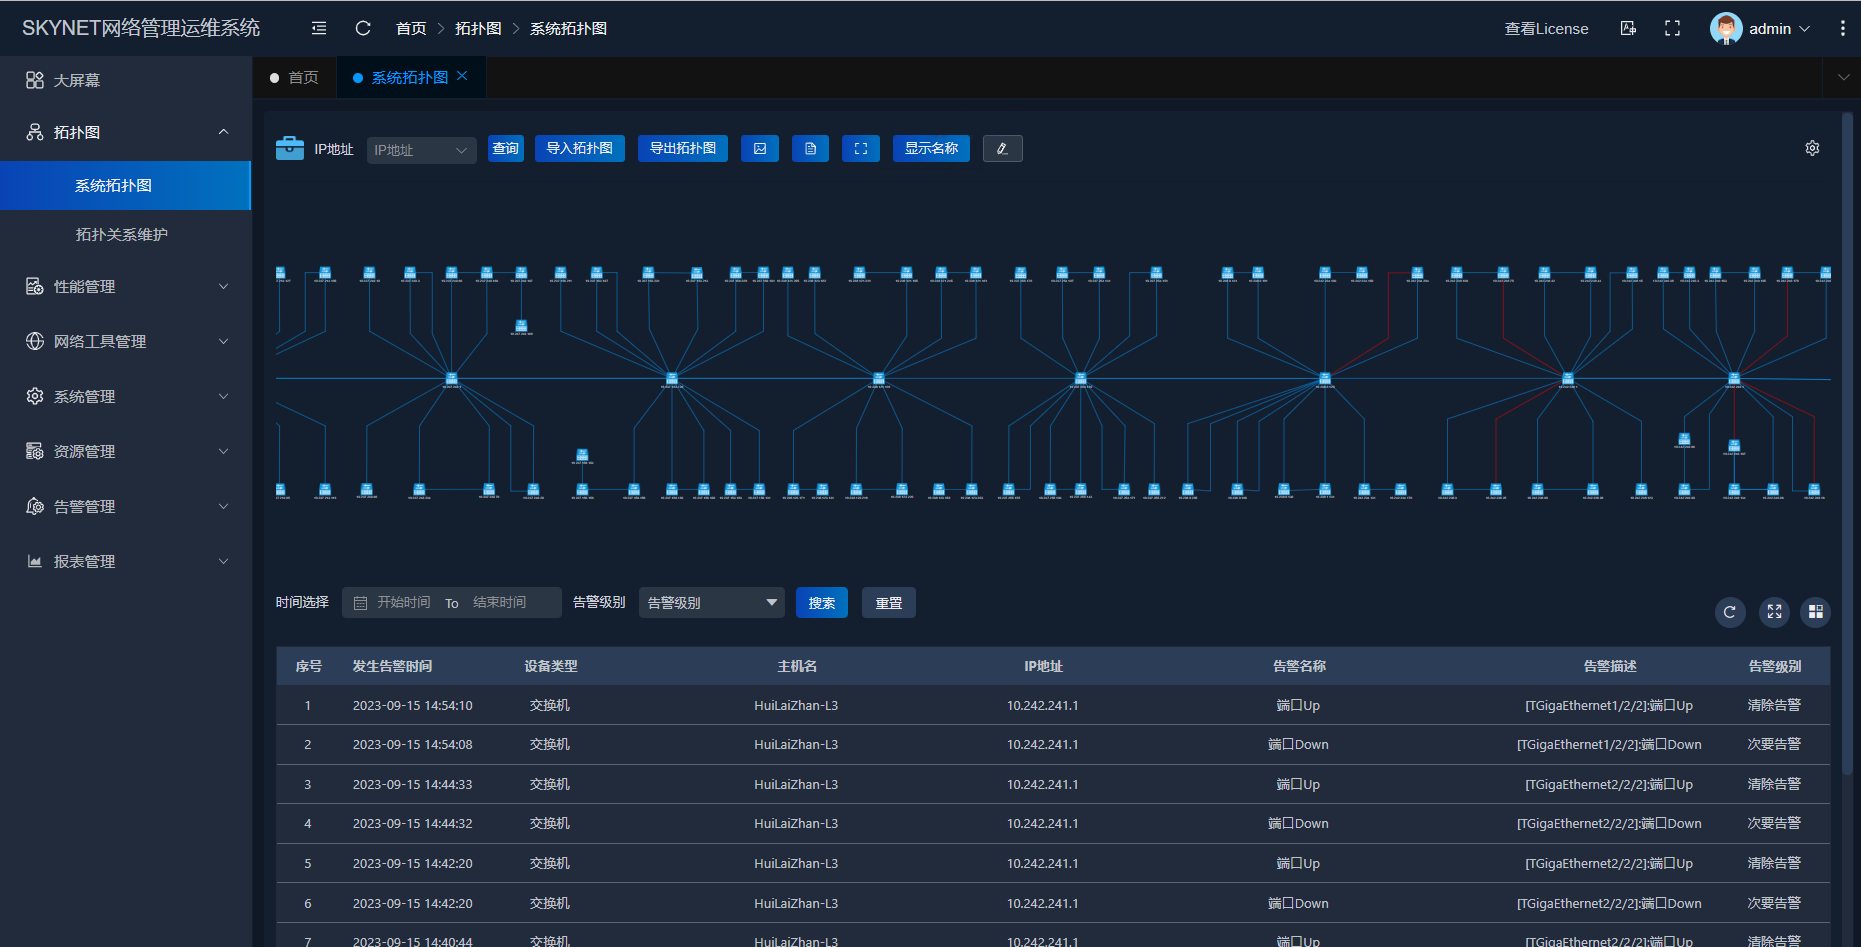Click the 系统管理 gear icon
Screen dimensions: 1861x947
tap(35, 396)
